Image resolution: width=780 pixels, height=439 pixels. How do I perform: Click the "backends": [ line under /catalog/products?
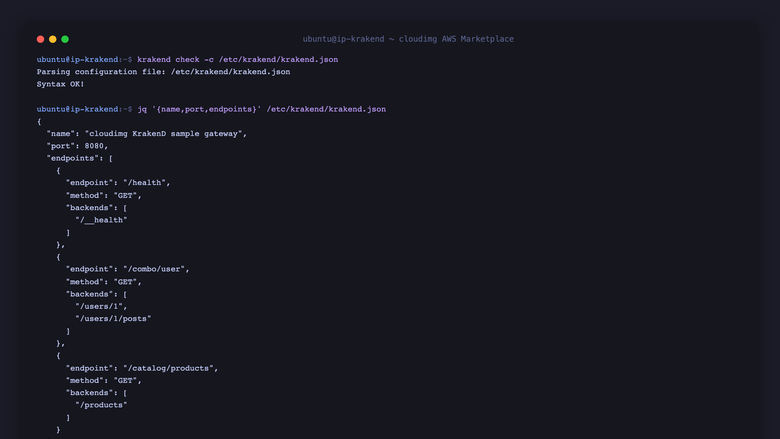(x=97, y=393)
